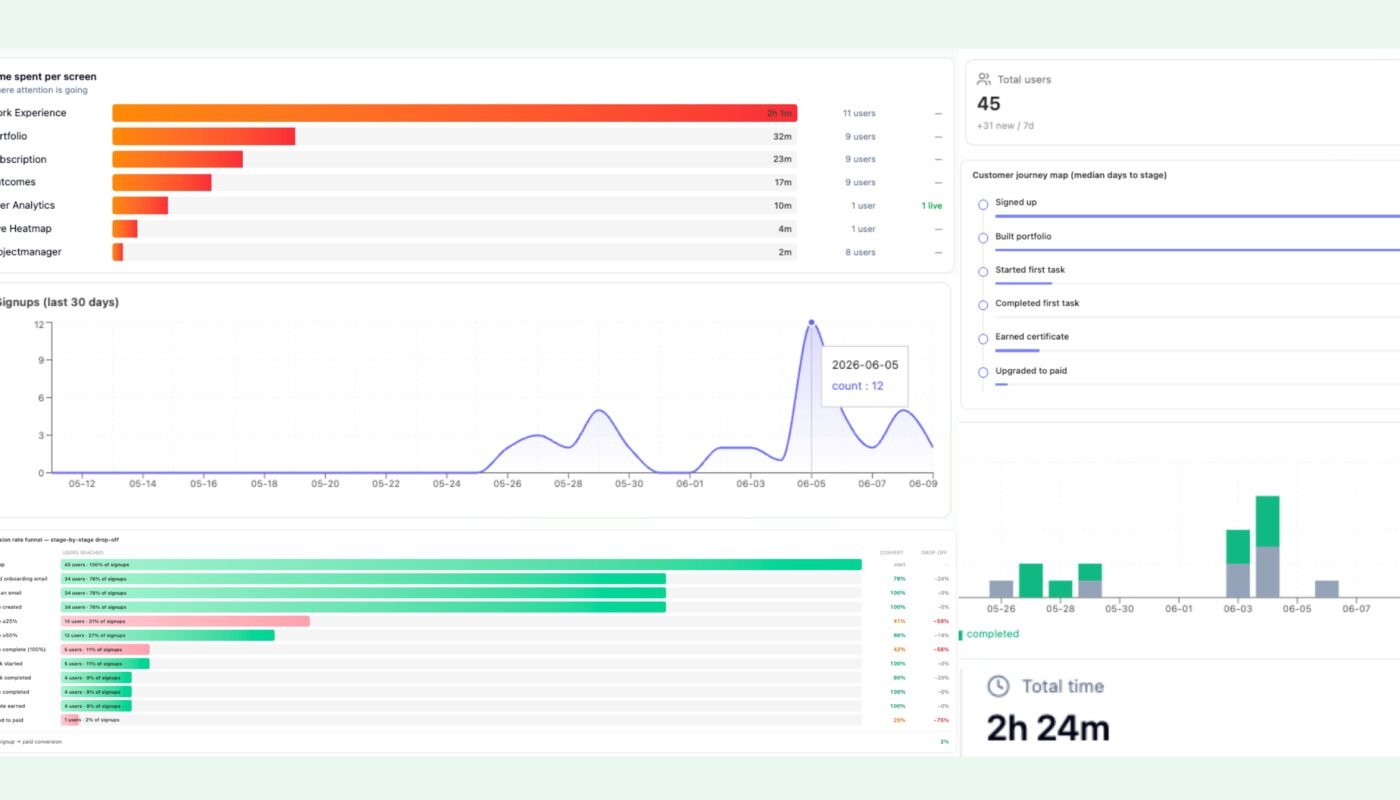
Task: Click the gray bar above 05-26 in bar chart
Action: click(1001, 589)
